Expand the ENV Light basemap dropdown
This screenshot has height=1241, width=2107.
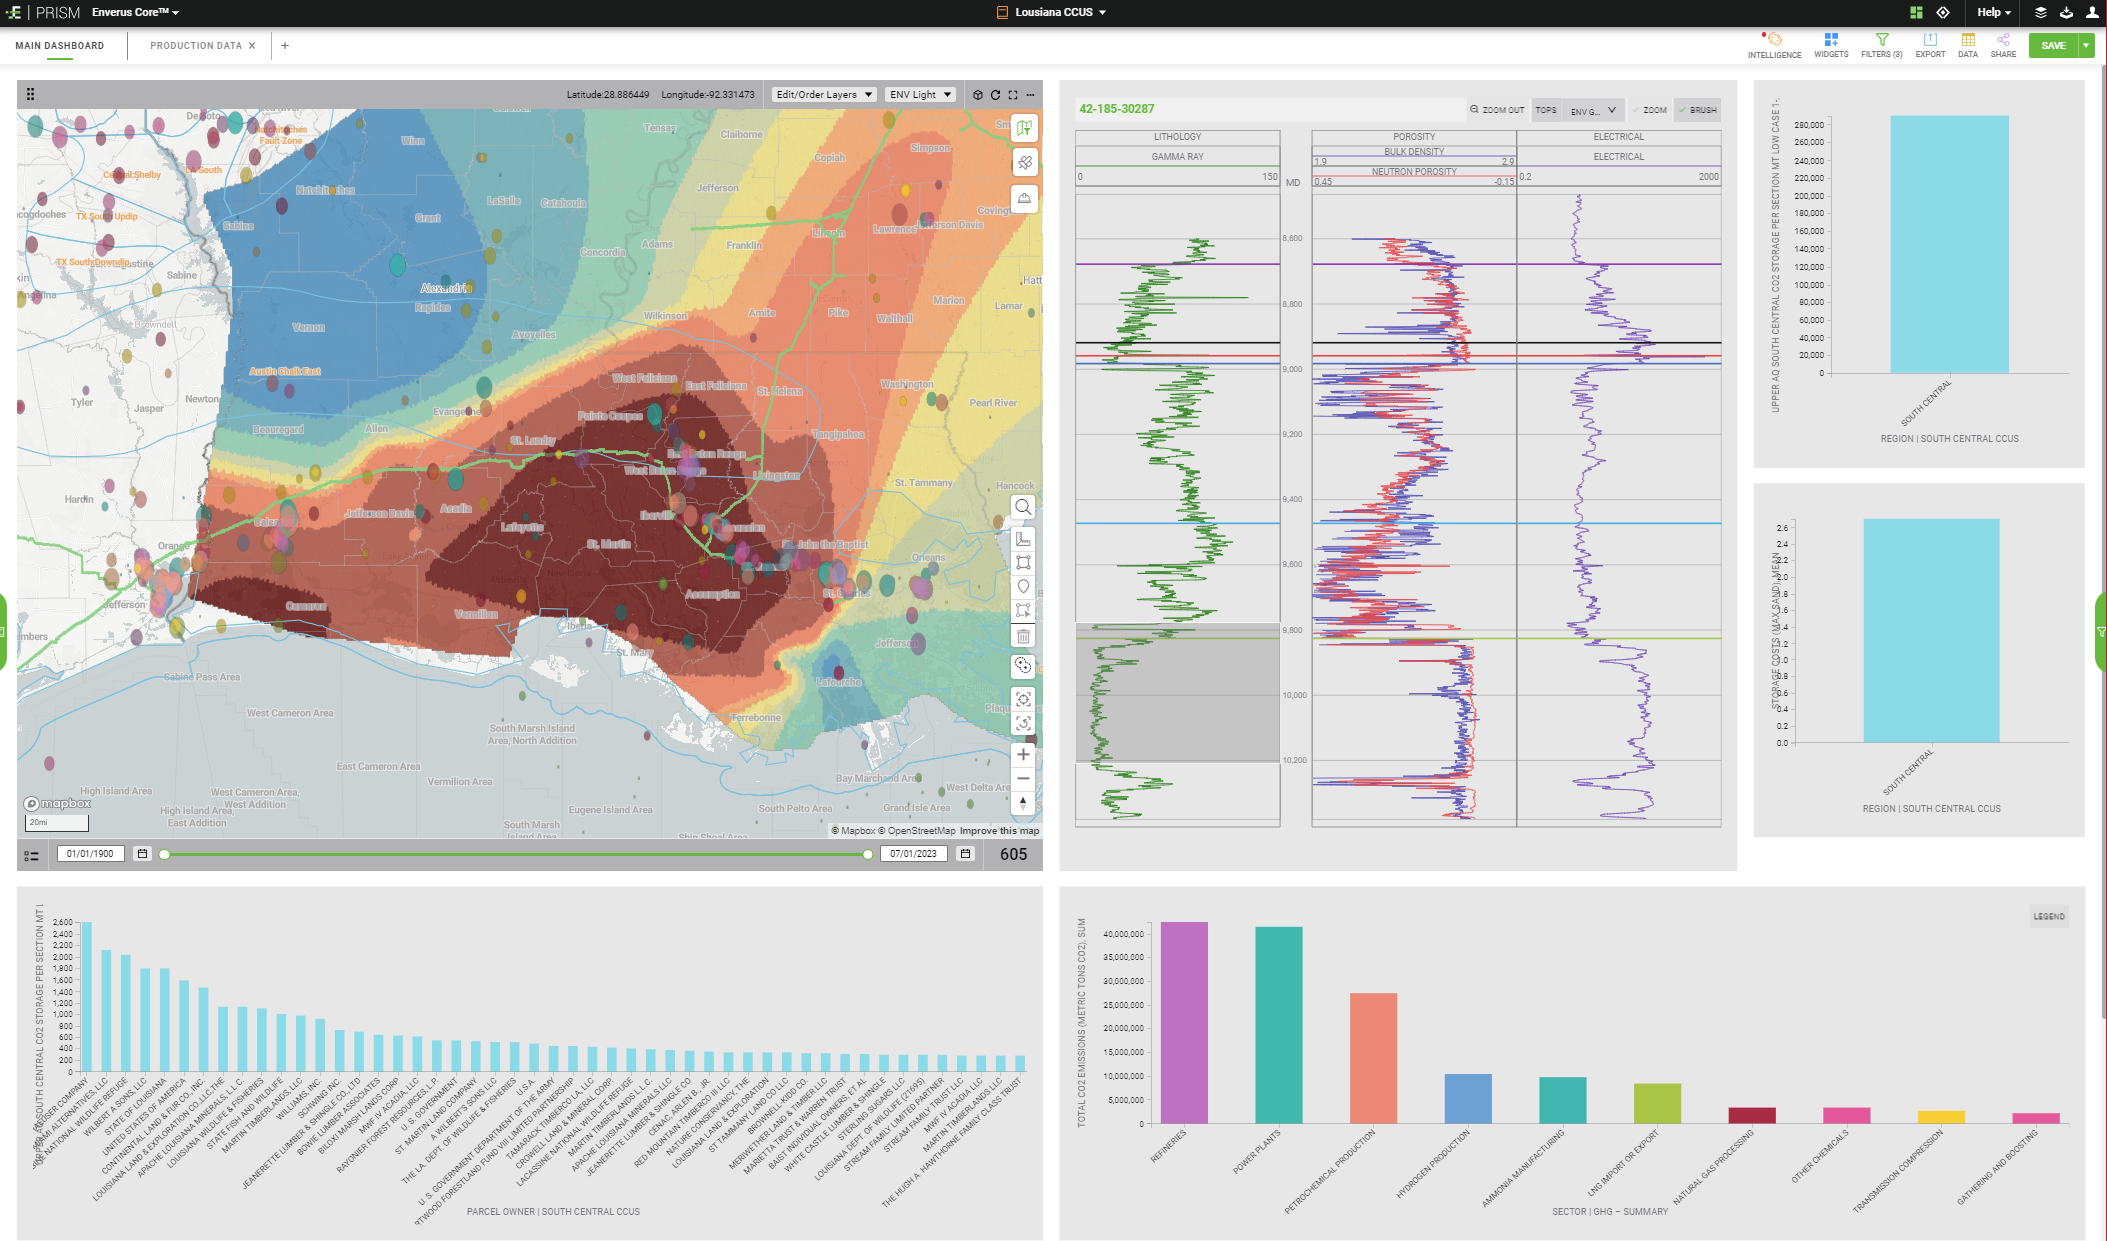(920, 95)
